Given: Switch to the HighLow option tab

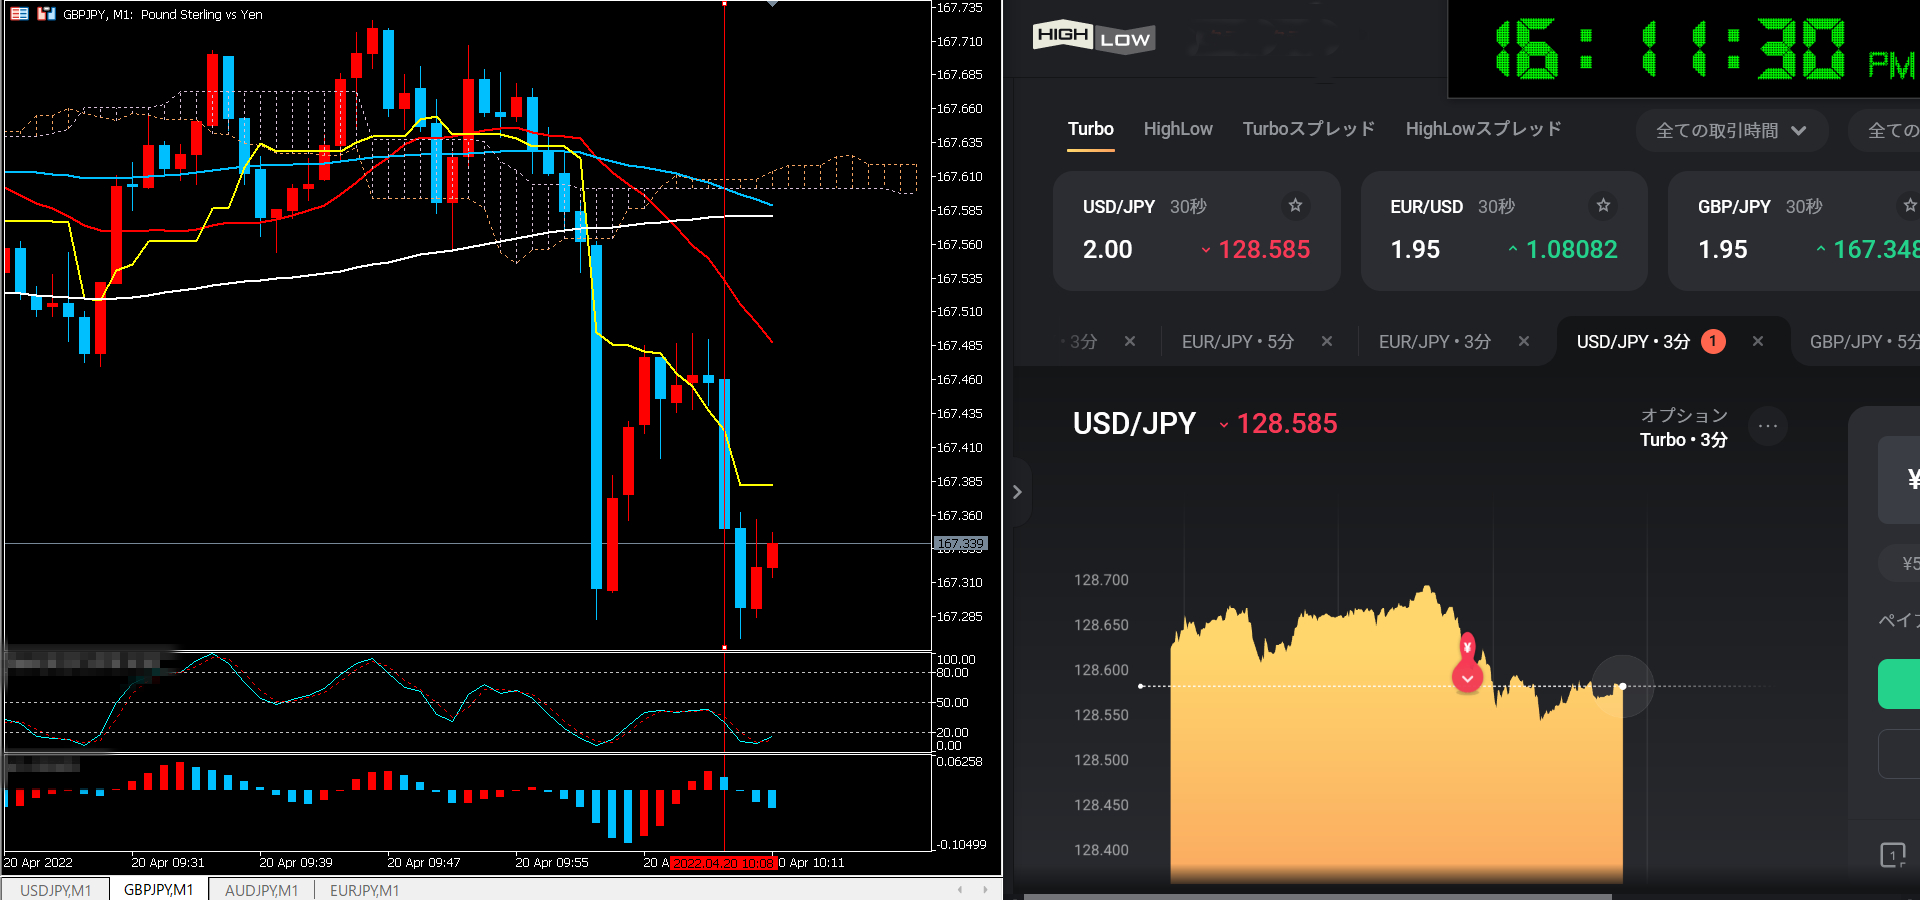Looking at the screenshot, I should click(1177, 129).
